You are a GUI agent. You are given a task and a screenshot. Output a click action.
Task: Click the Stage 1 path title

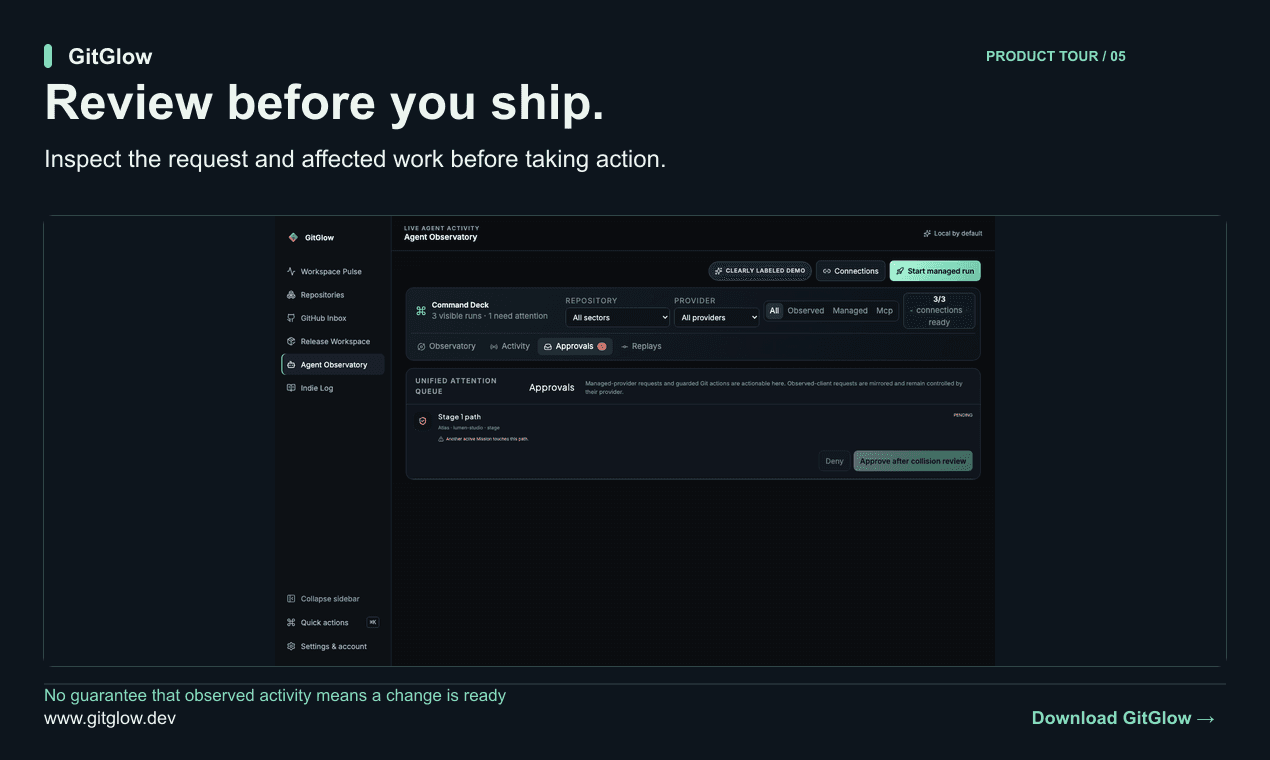point(459,417)
